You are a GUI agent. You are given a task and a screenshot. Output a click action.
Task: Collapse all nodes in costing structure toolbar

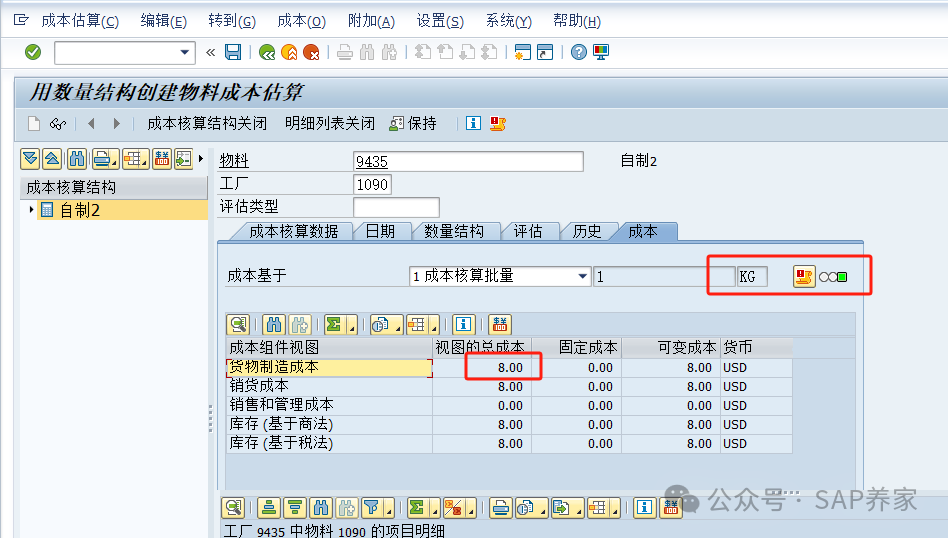[53, 159]
